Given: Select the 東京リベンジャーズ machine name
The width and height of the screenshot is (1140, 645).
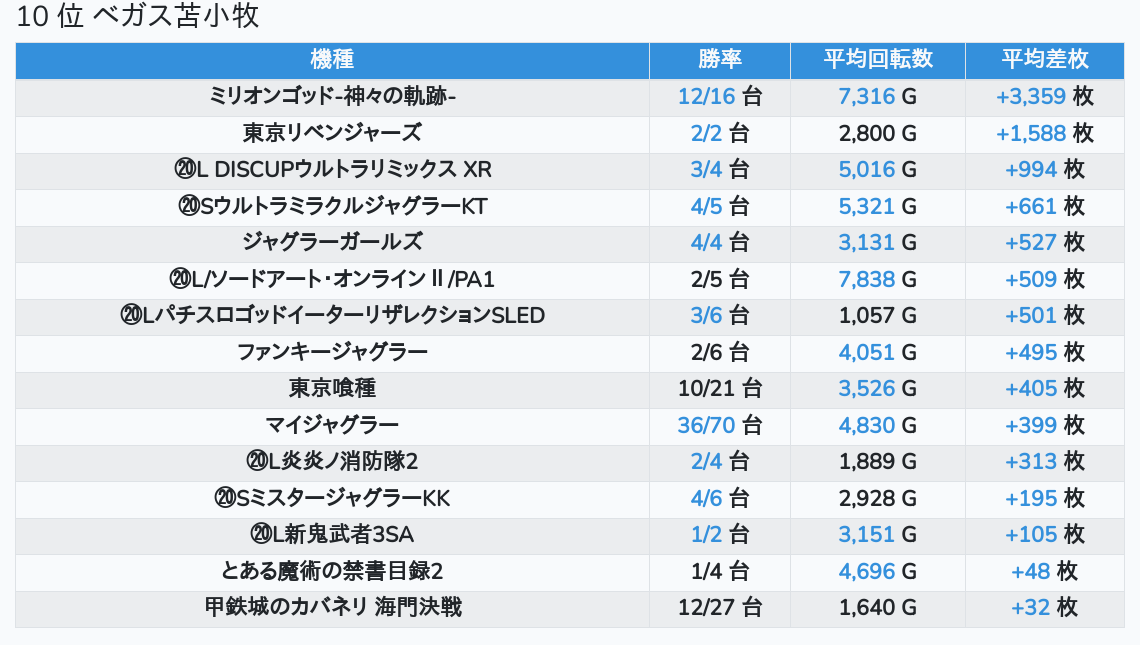Looking at the screenshot, I should point(332,133).
